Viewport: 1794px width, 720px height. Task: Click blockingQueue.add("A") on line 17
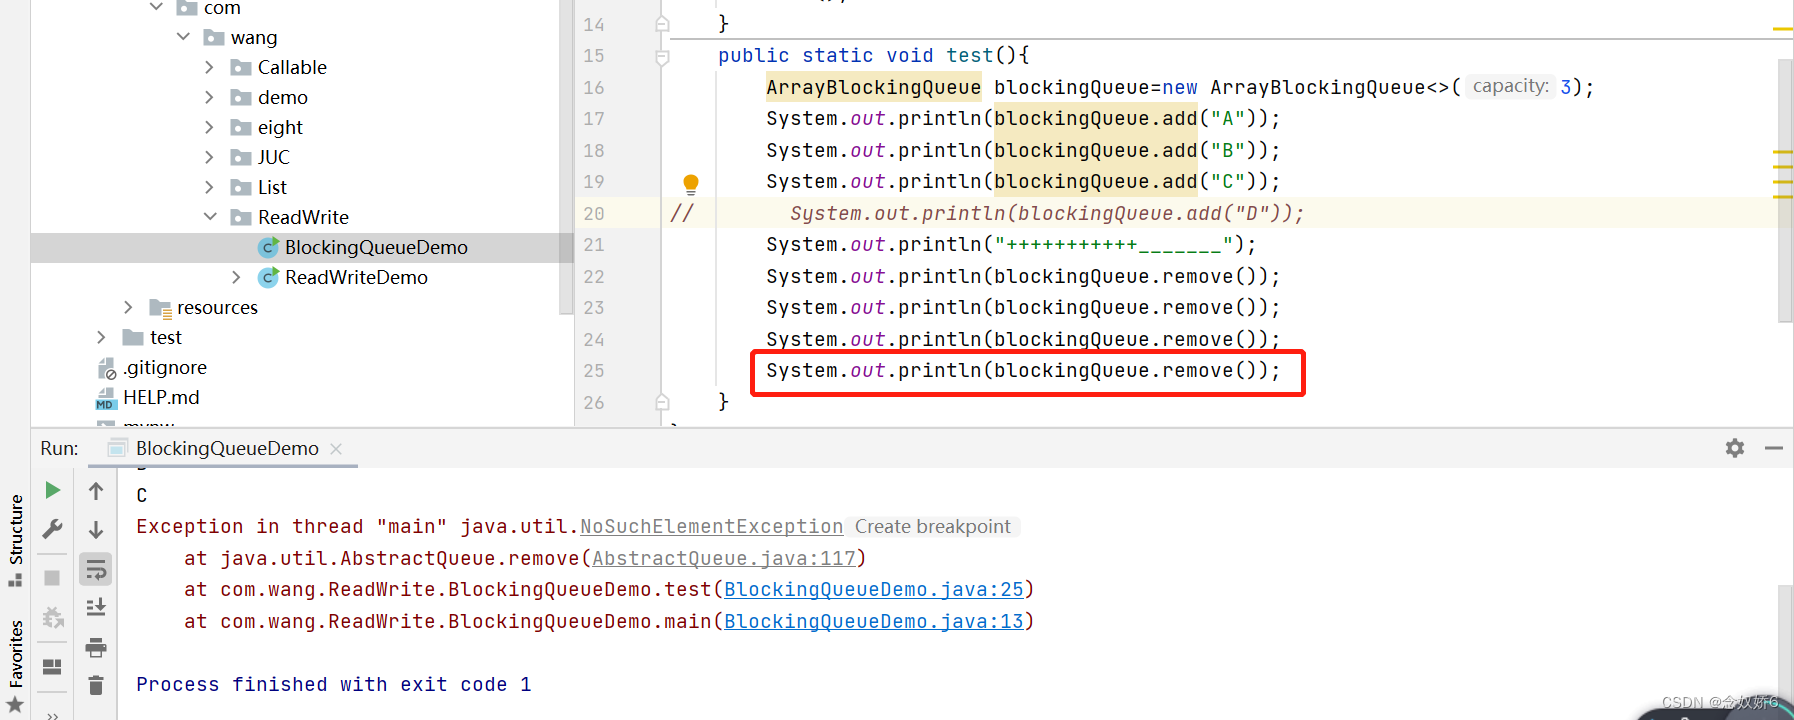click(x=1125, y=119)
